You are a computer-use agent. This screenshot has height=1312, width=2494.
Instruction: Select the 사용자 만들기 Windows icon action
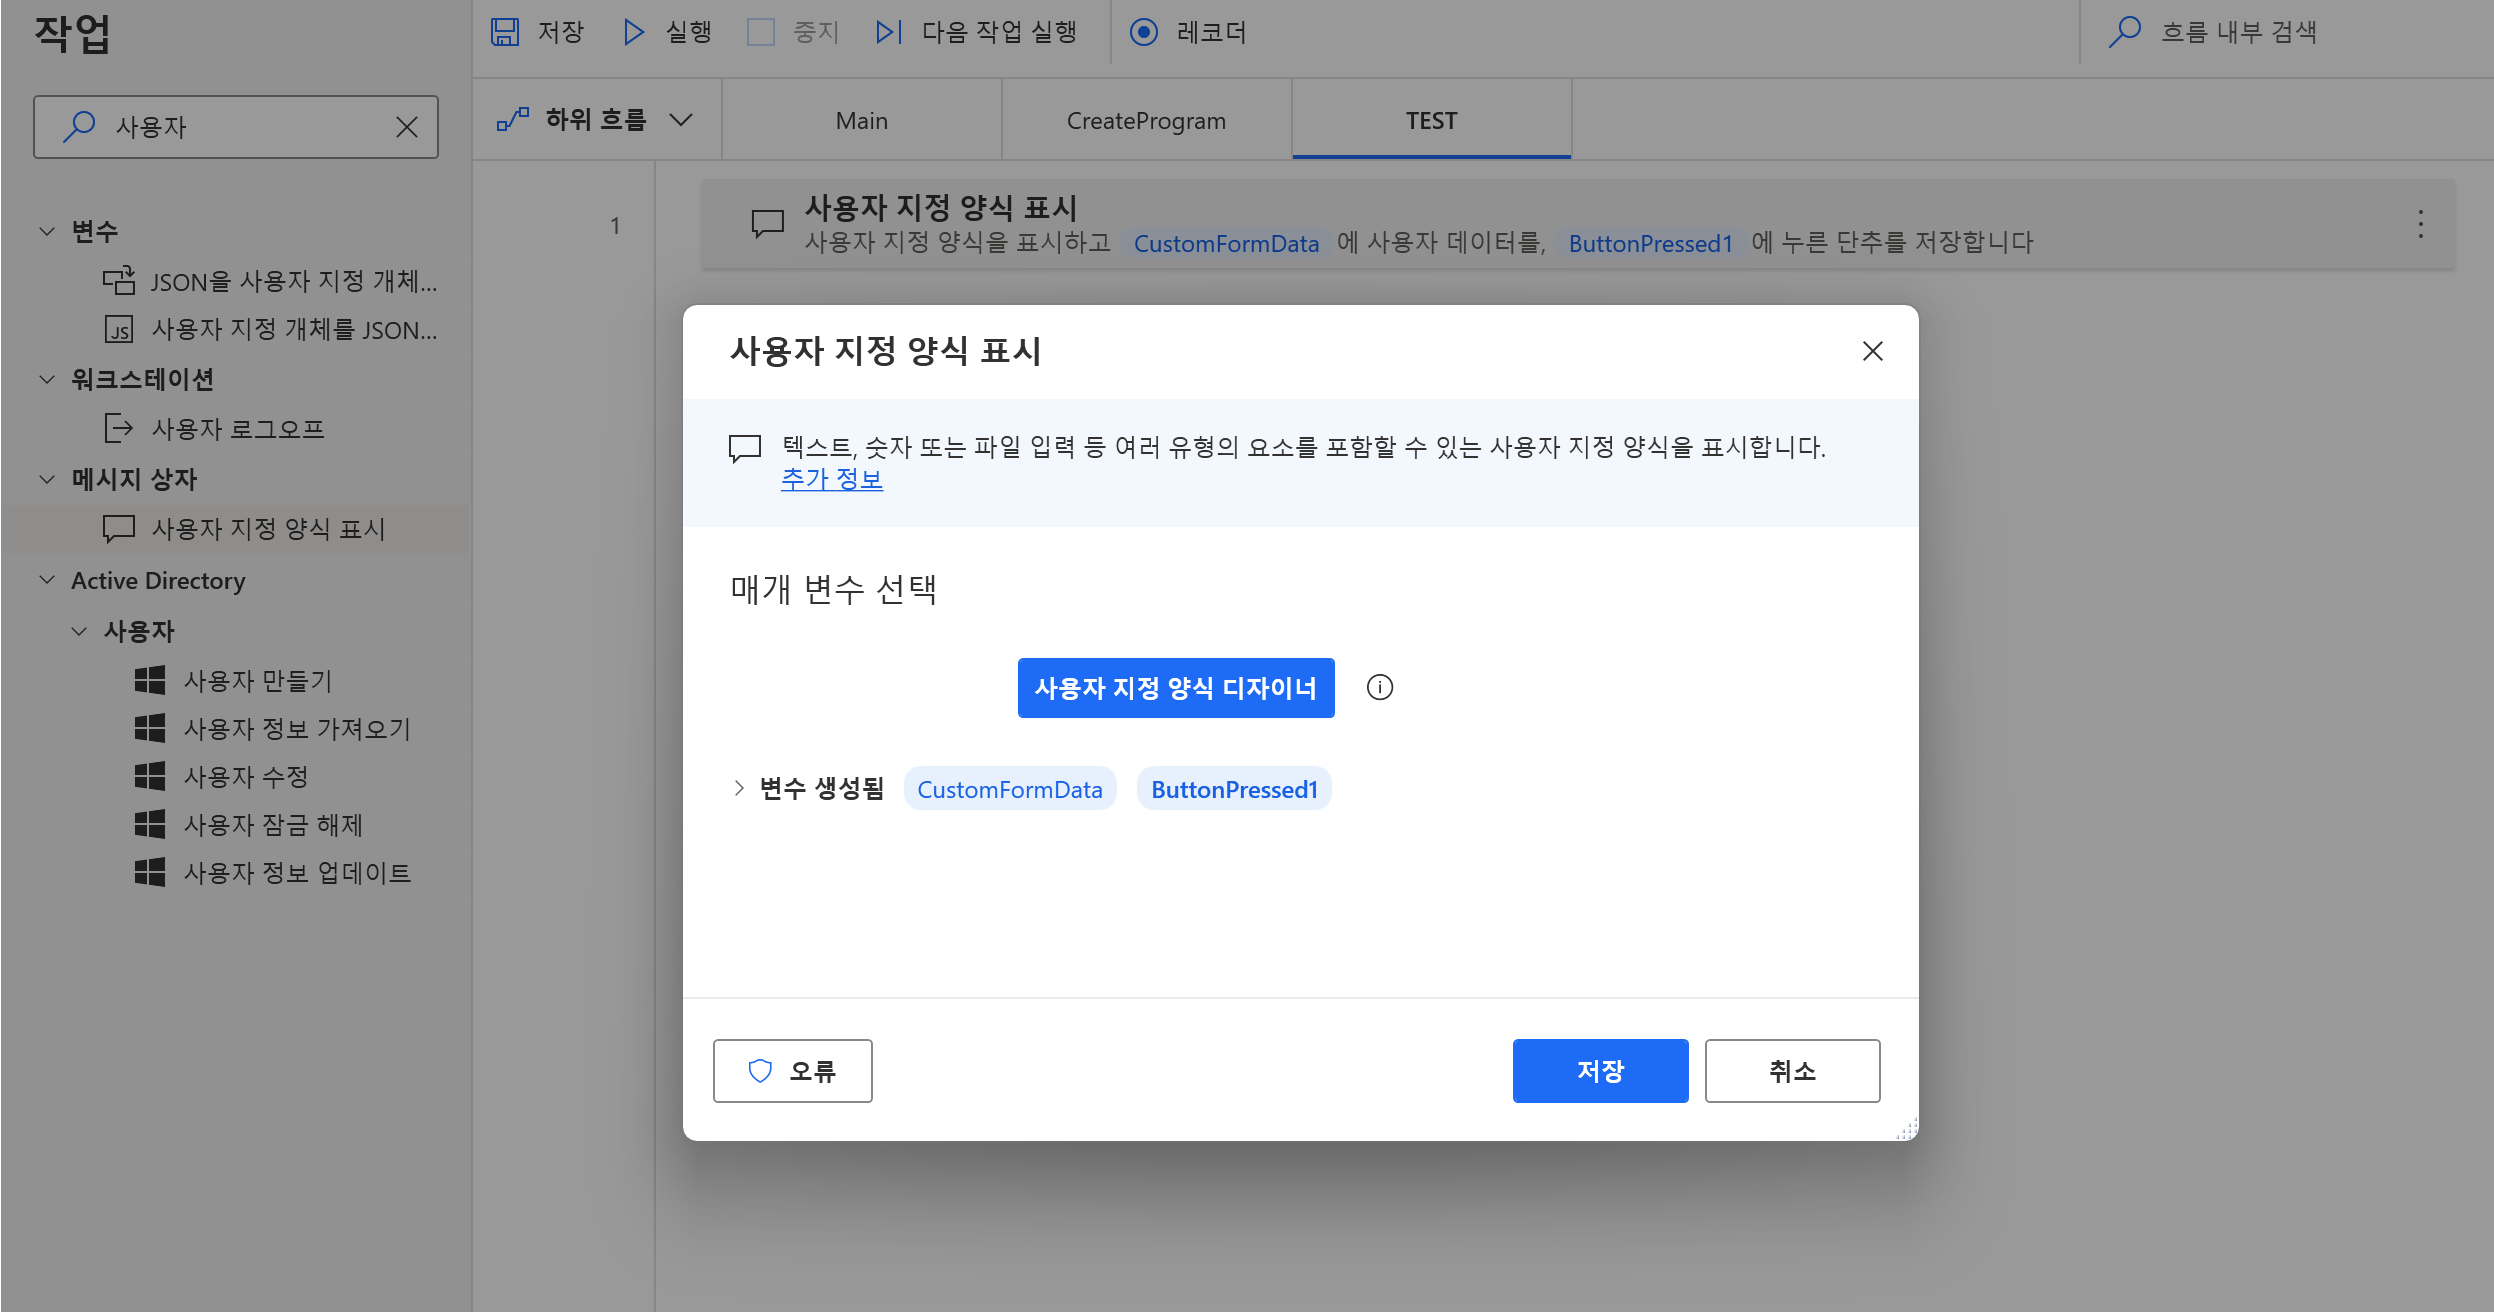tap(150, 681)
